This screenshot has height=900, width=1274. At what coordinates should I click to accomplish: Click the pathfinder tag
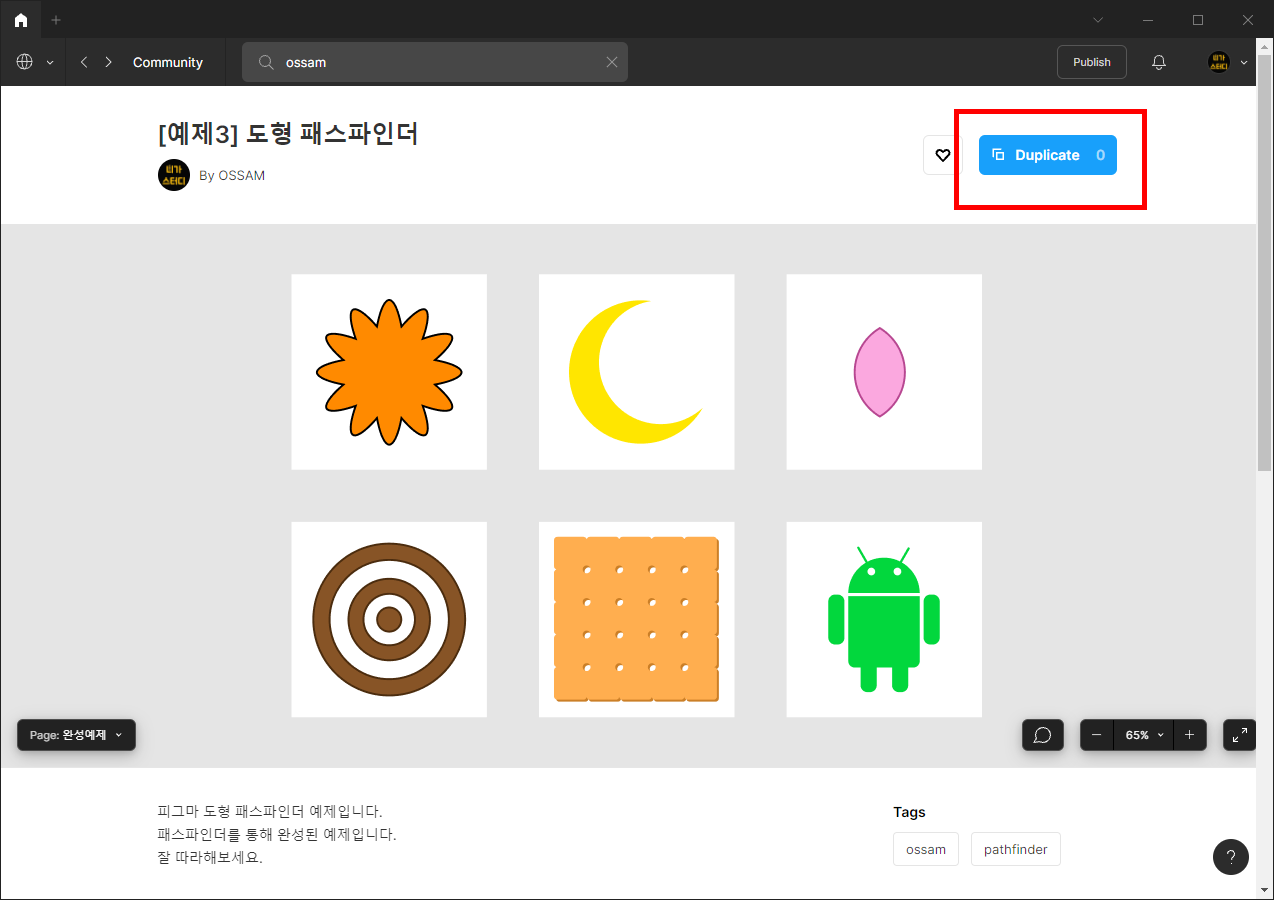1016,849
